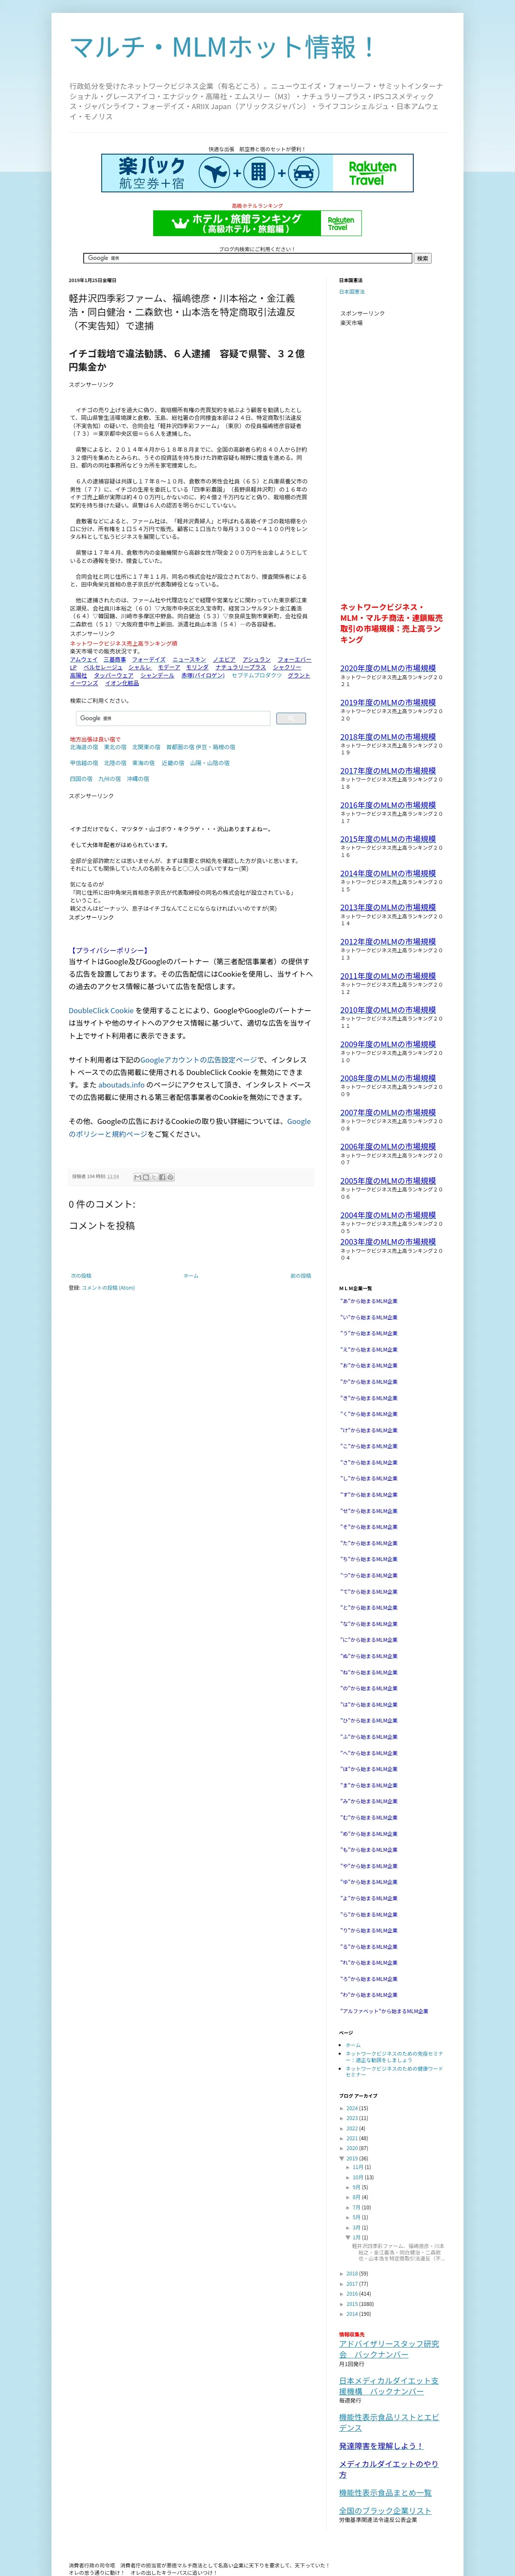
Task: Open 機能性表示食品まとめ一覧
Action: tap(385, 2493)
